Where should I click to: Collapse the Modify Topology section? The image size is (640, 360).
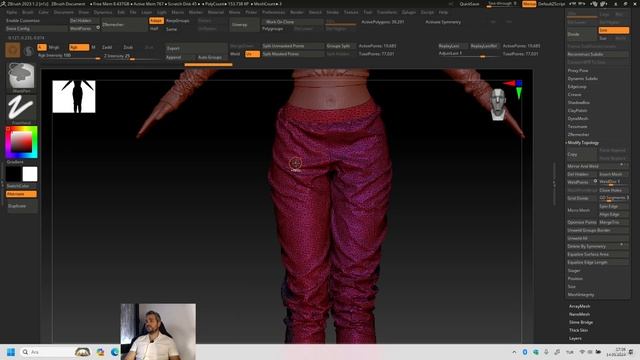(583, 143)
